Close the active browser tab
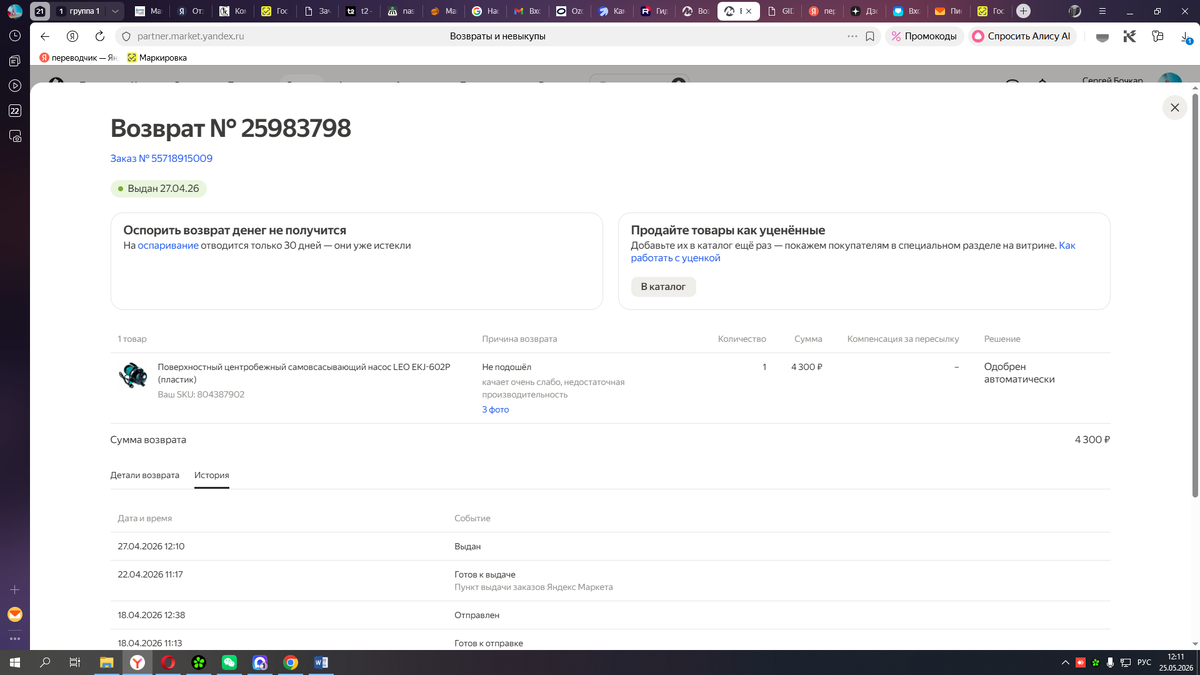This screenshot has height=675, width=1200. 748,11
